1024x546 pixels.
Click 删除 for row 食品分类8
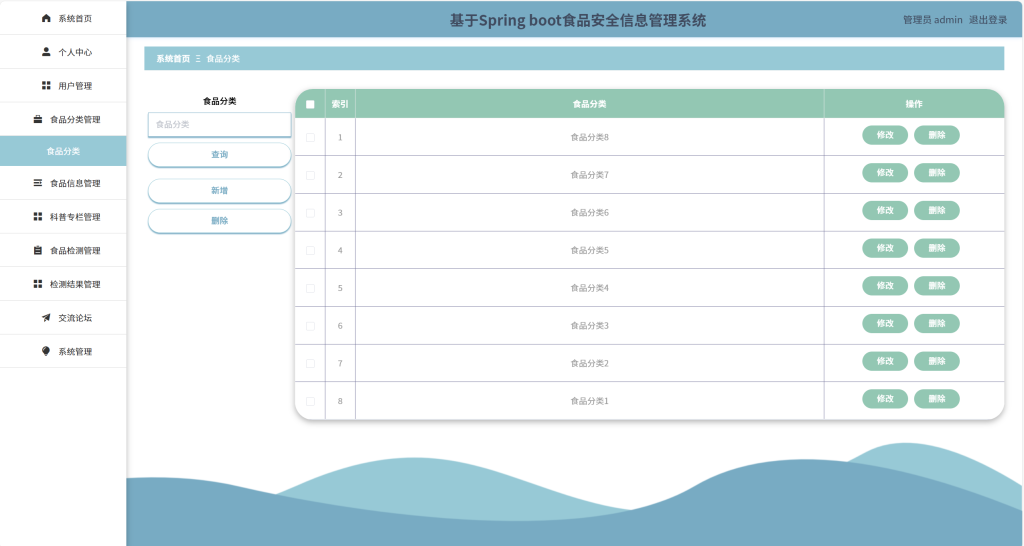pos(936,135)
